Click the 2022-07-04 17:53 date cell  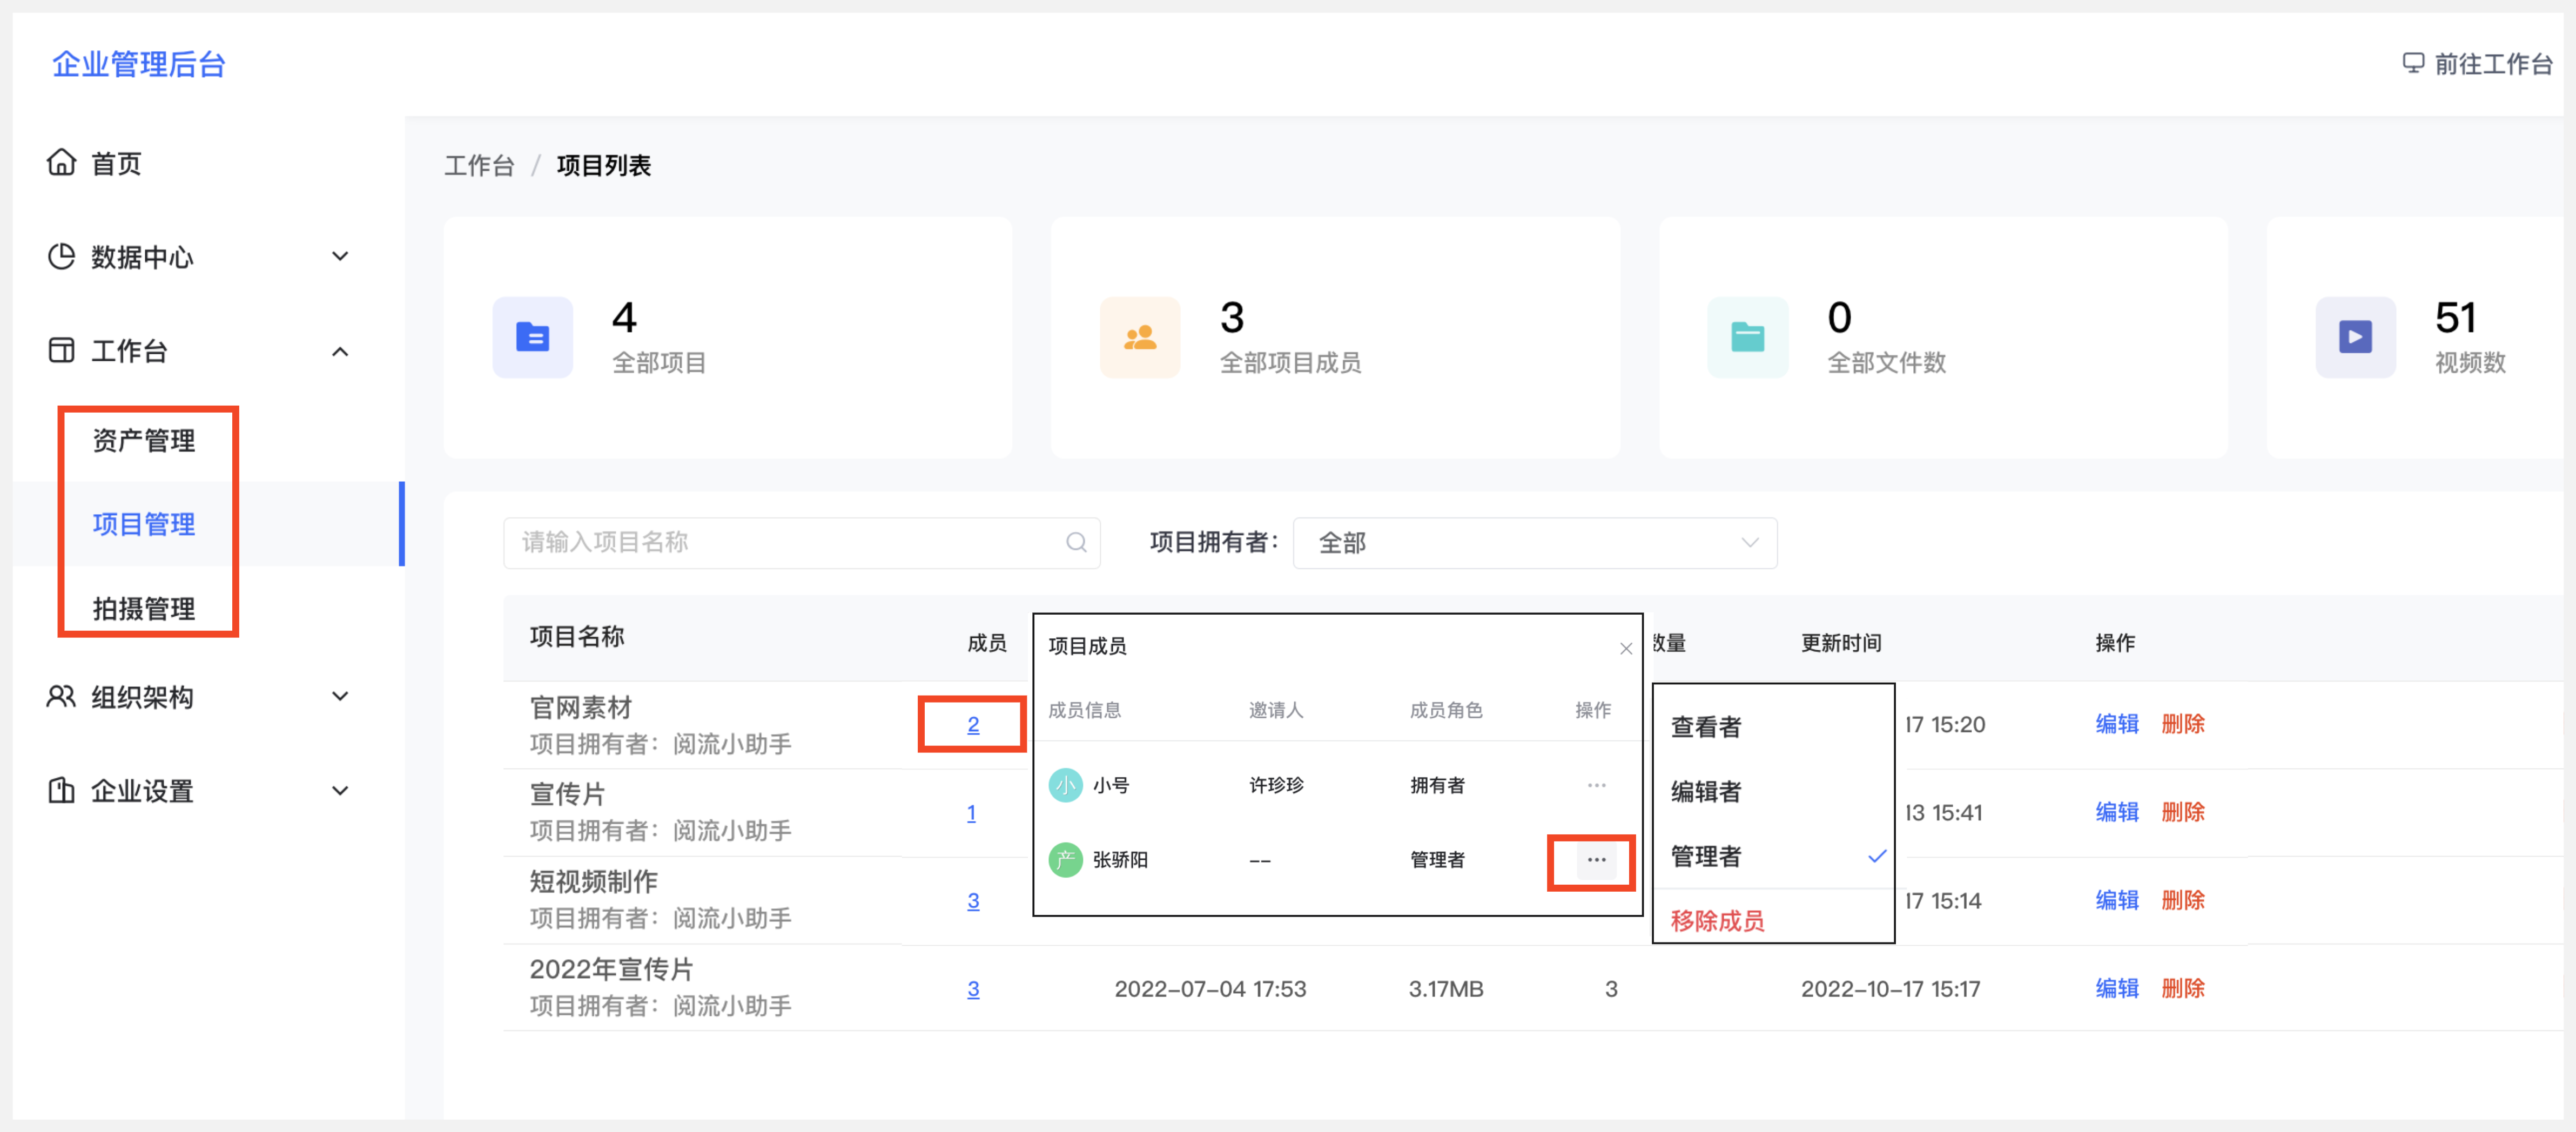pos(1210,988)
